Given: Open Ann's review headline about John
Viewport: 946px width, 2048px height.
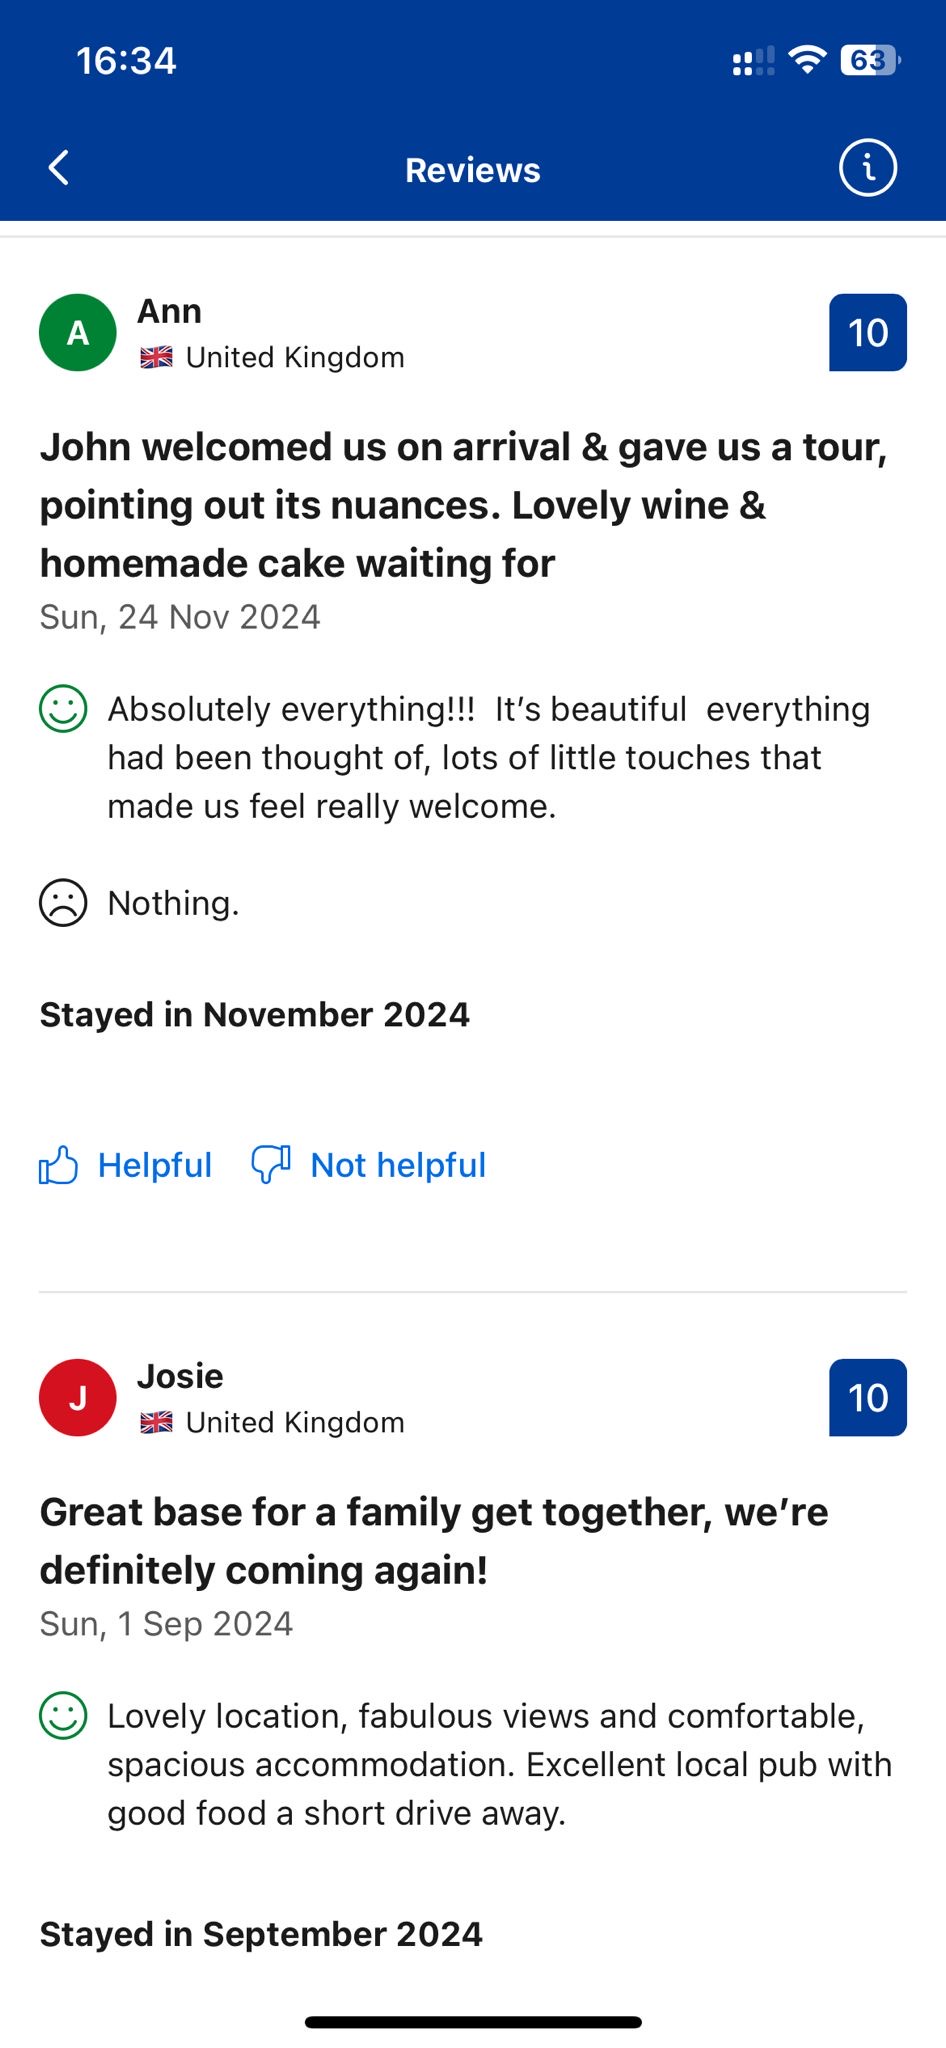Looking at the screenshot, I should coord(463,505).
